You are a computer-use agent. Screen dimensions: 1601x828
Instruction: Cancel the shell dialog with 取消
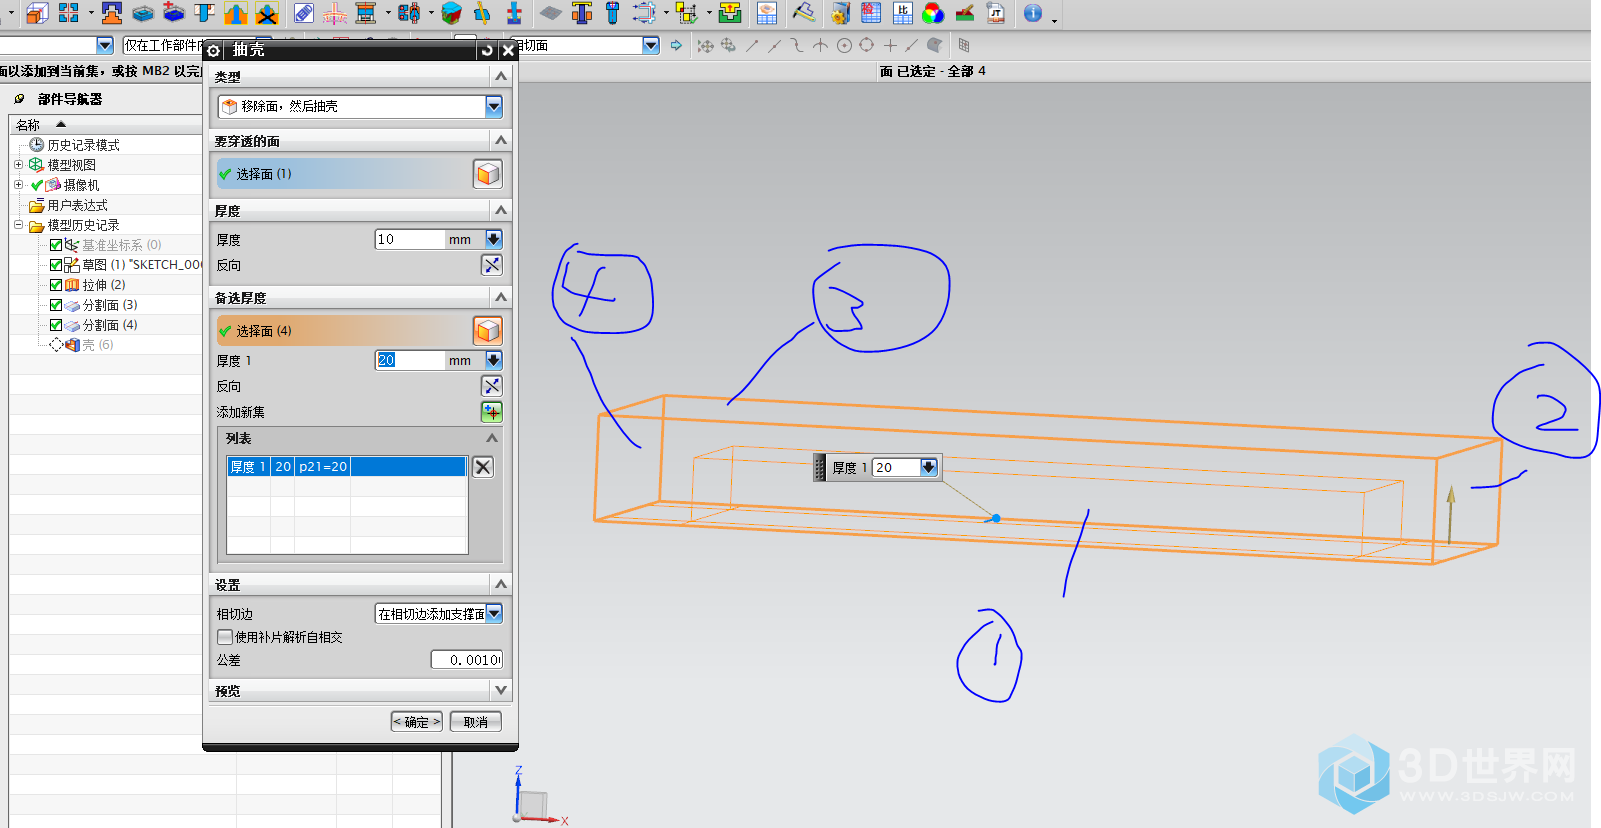(476, 722)
